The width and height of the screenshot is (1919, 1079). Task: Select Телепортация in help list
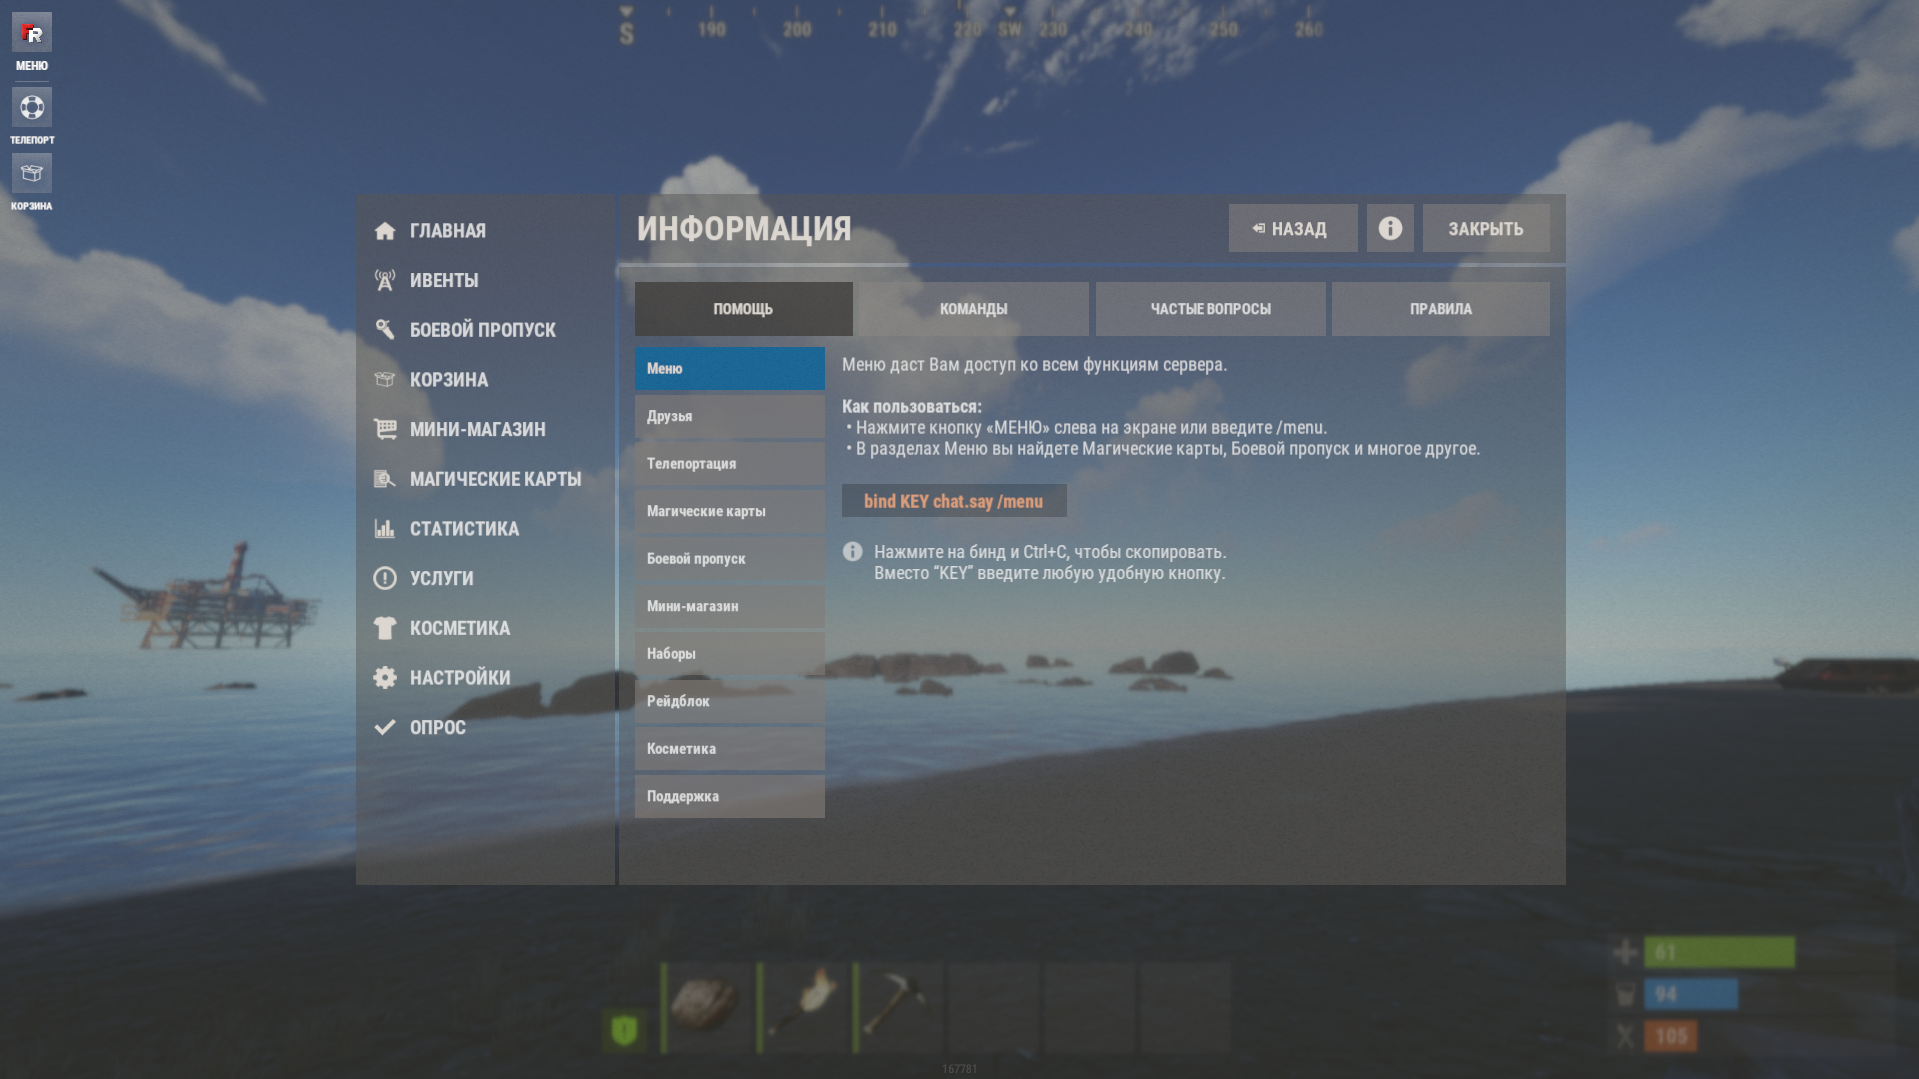click(x=730, y=464)
